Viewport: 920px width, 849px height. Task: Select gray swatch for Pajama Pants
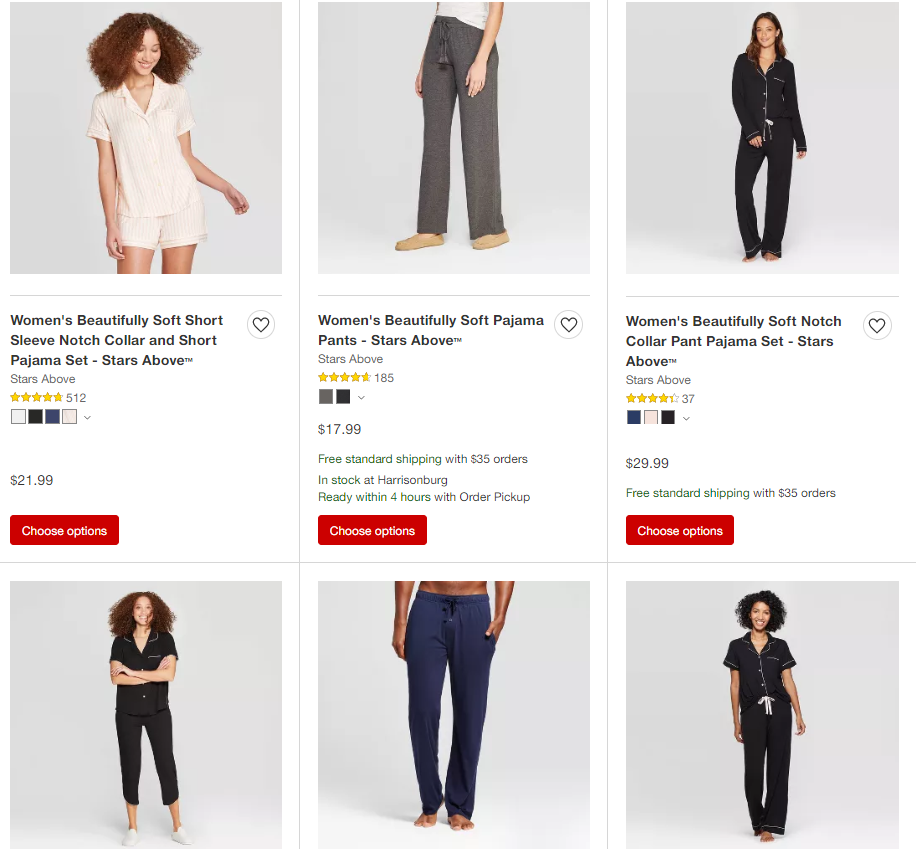pyautogui.click(x=326, y=397)
